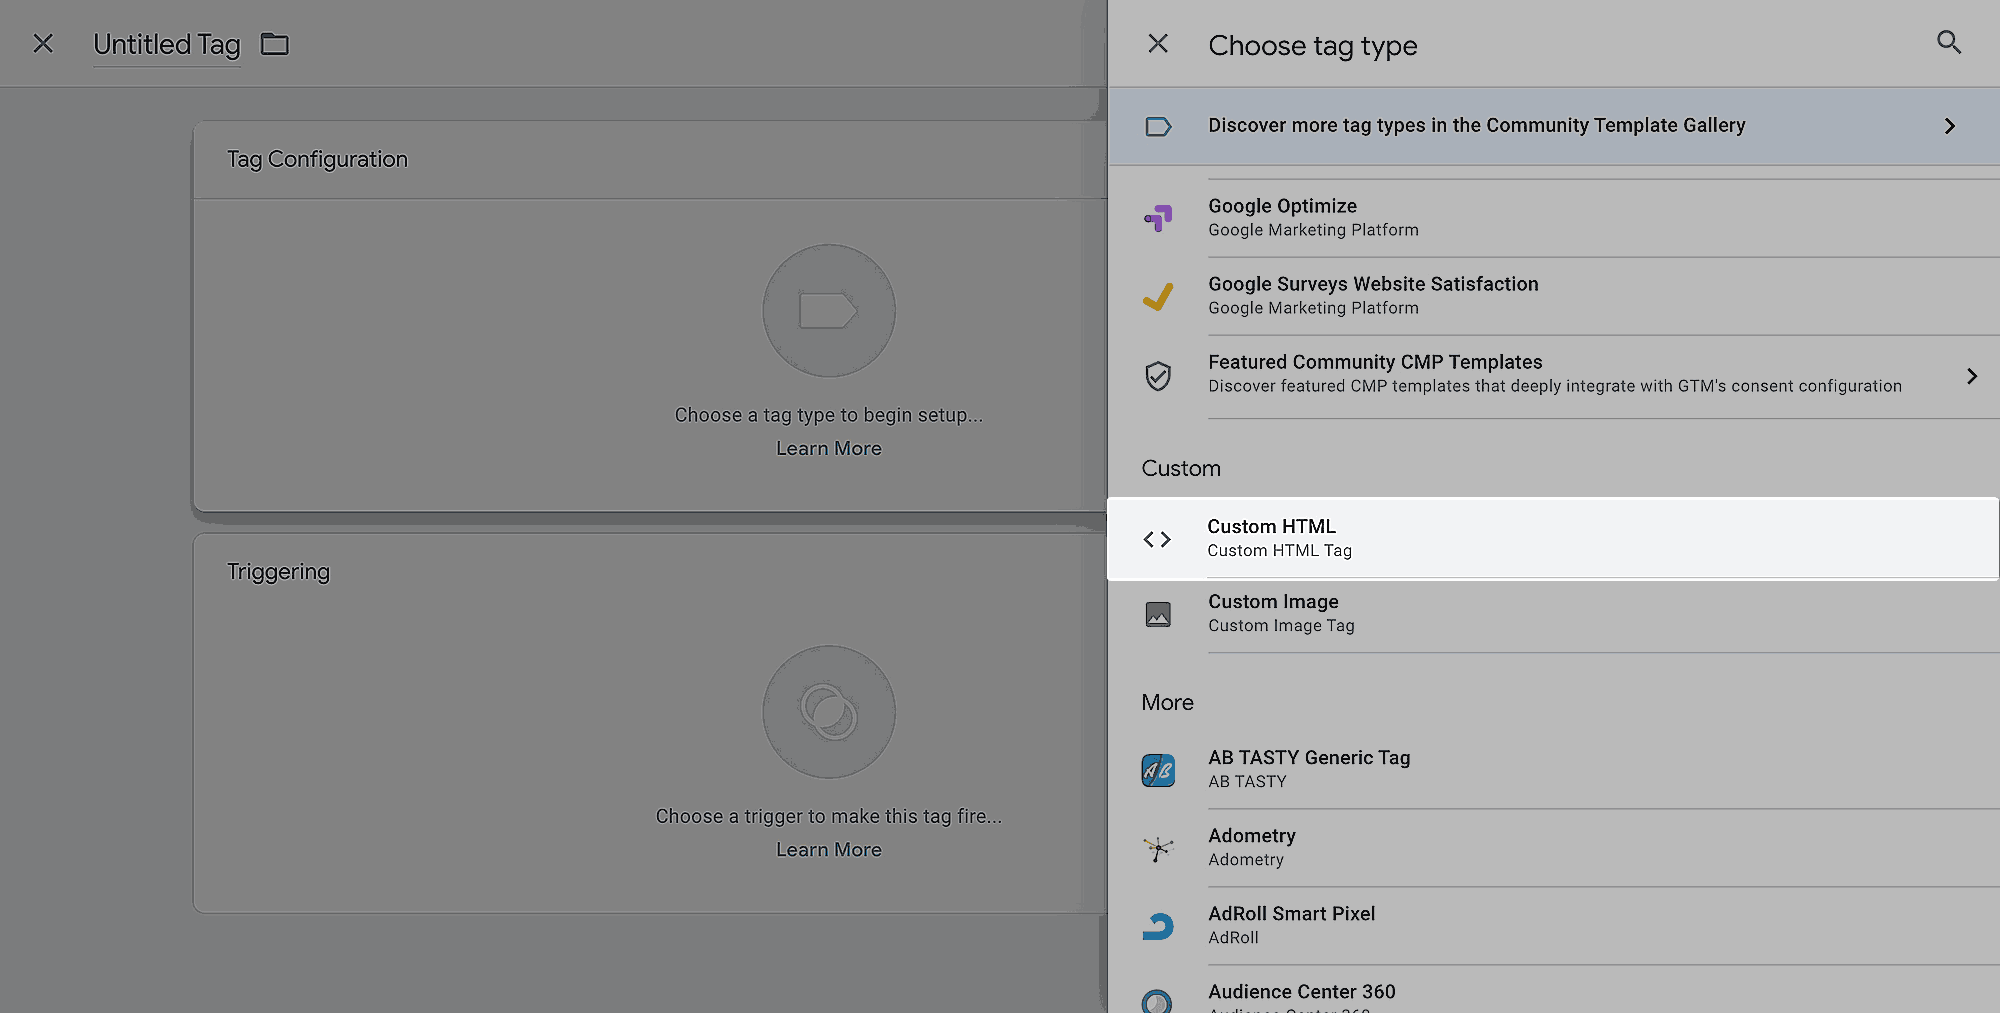Click the AdRoll Smart Pixel icon

[1158, 926]
